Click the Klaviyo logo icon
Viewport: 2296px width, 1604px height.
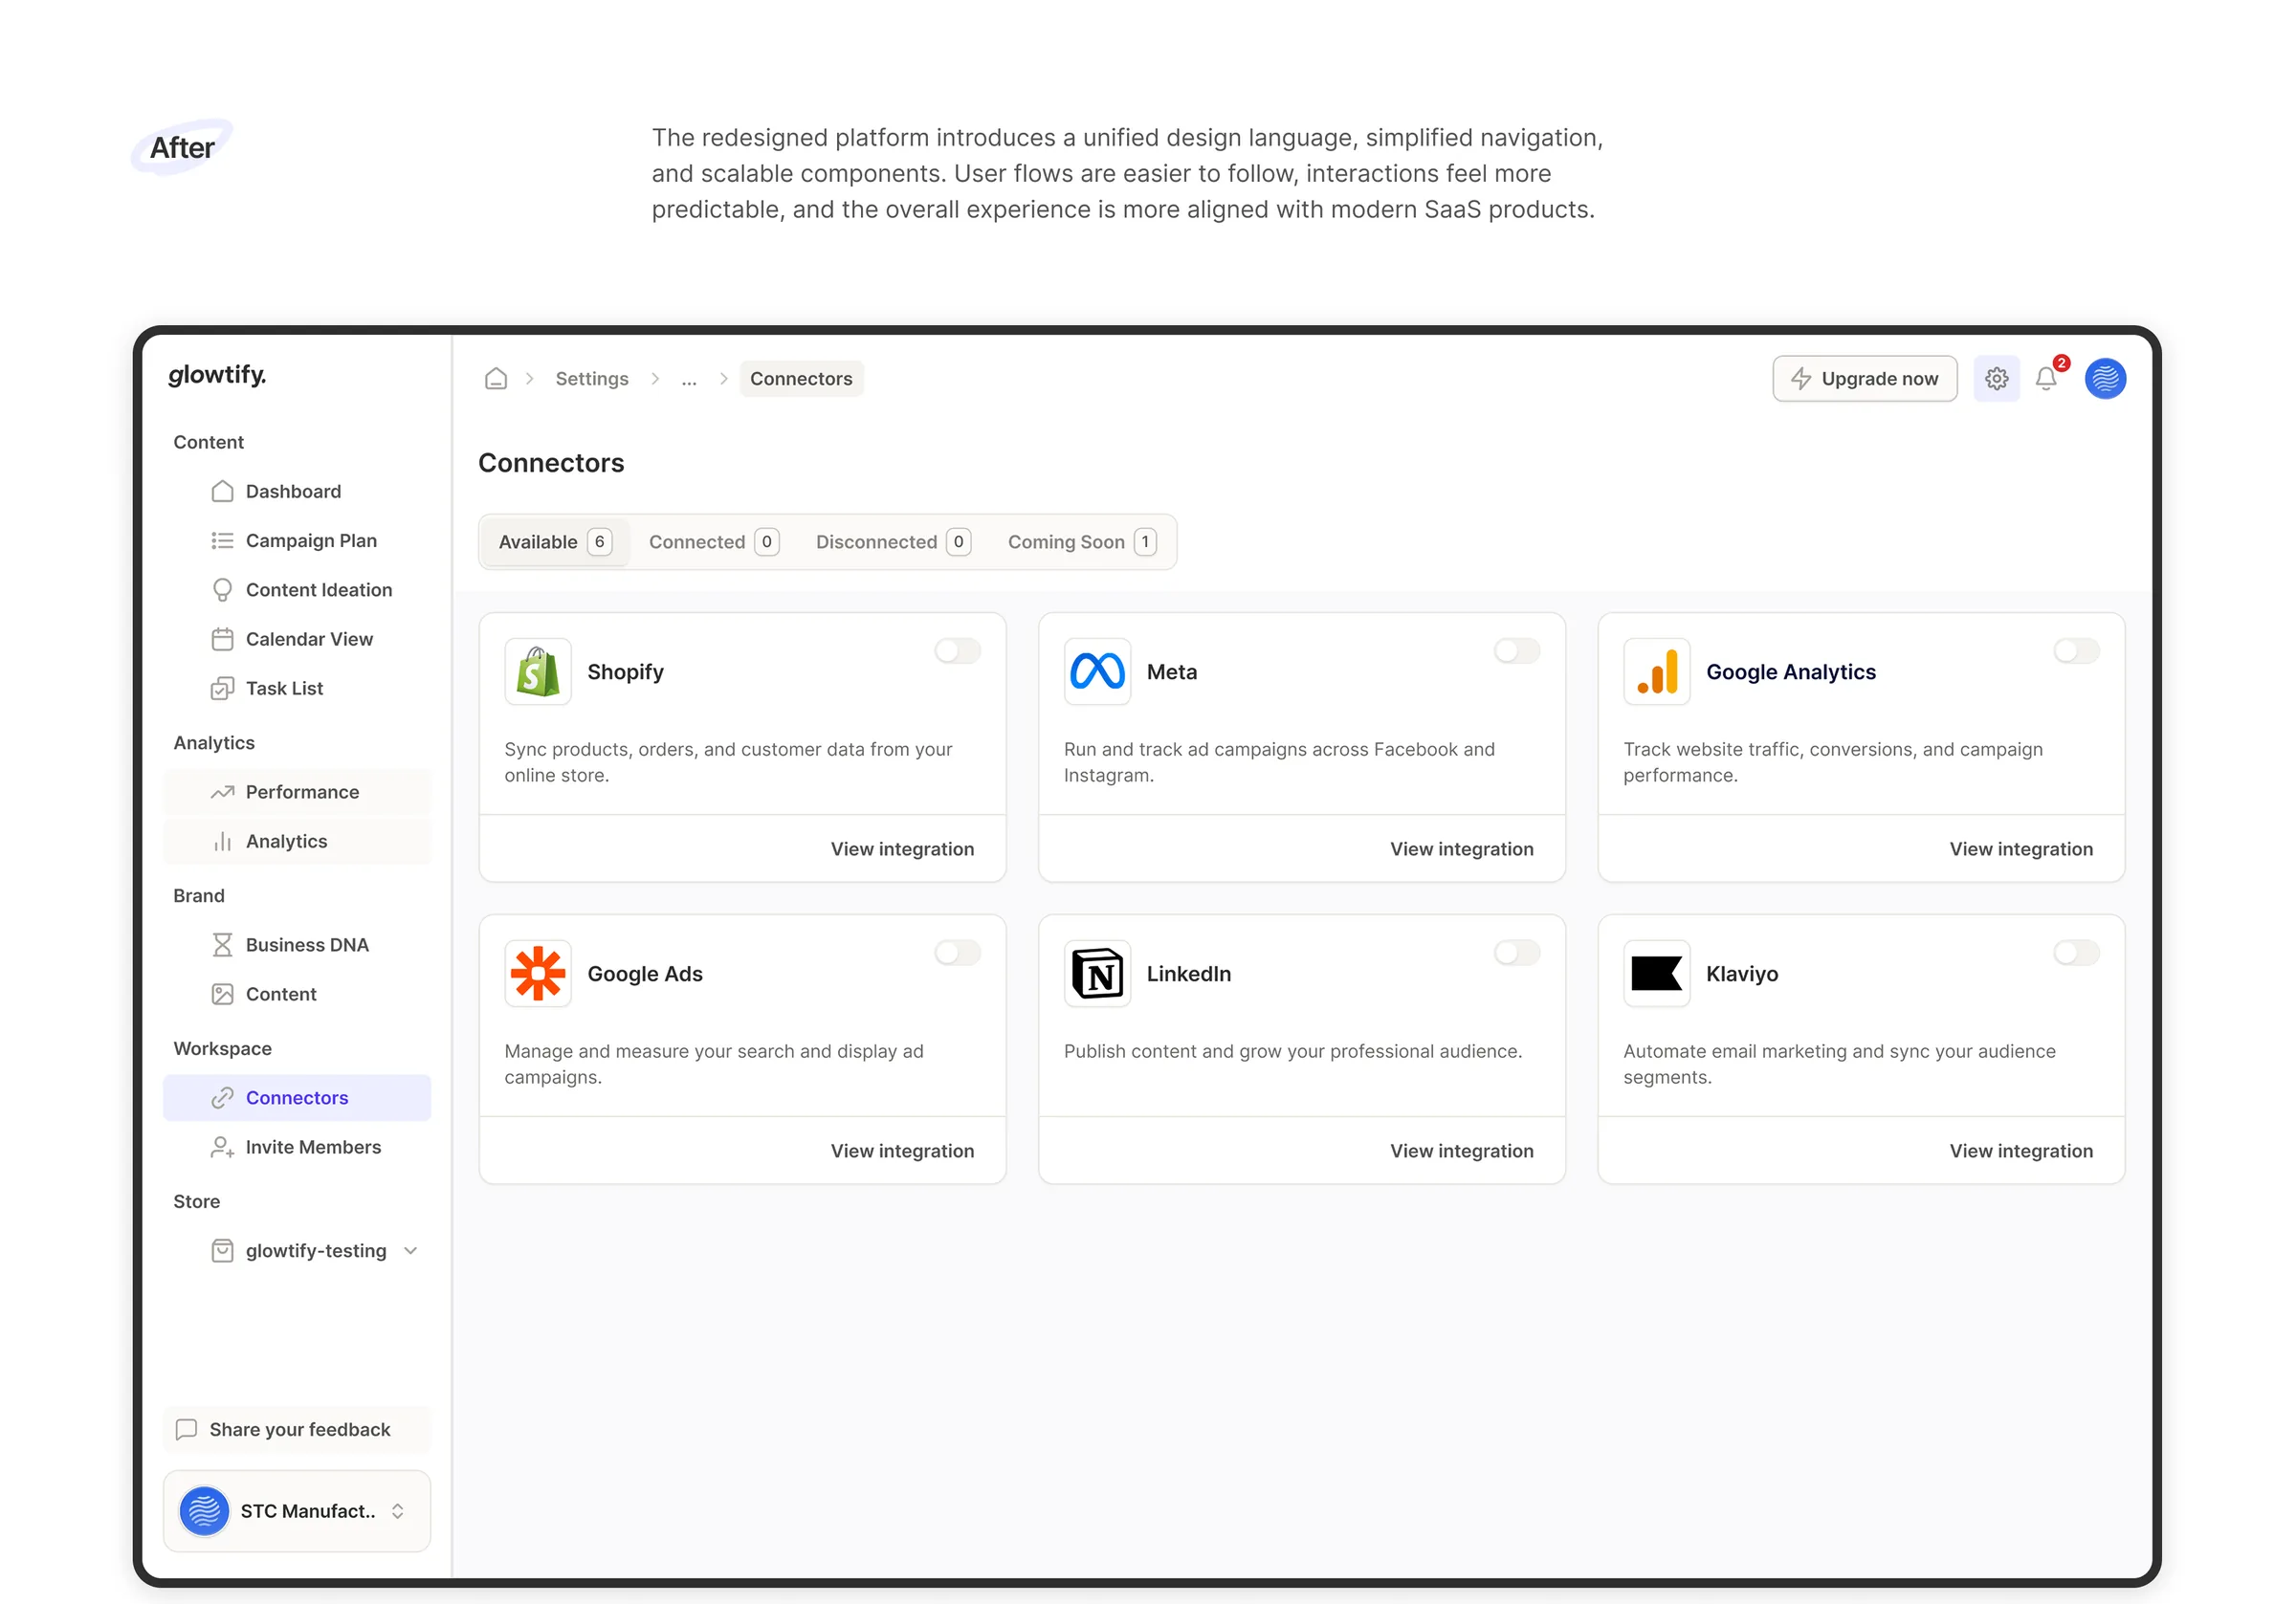point(1657,974)
